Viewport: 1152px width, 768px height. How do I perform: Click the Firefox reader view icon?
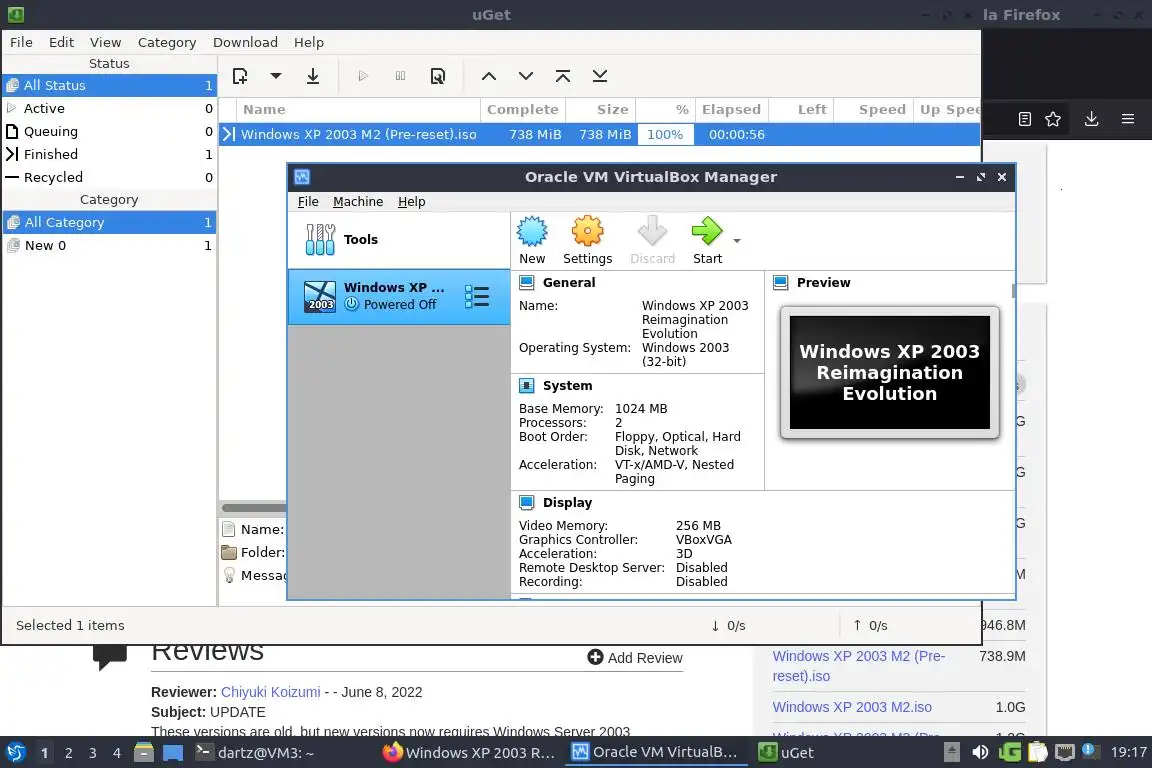[x=1025, y=119]
